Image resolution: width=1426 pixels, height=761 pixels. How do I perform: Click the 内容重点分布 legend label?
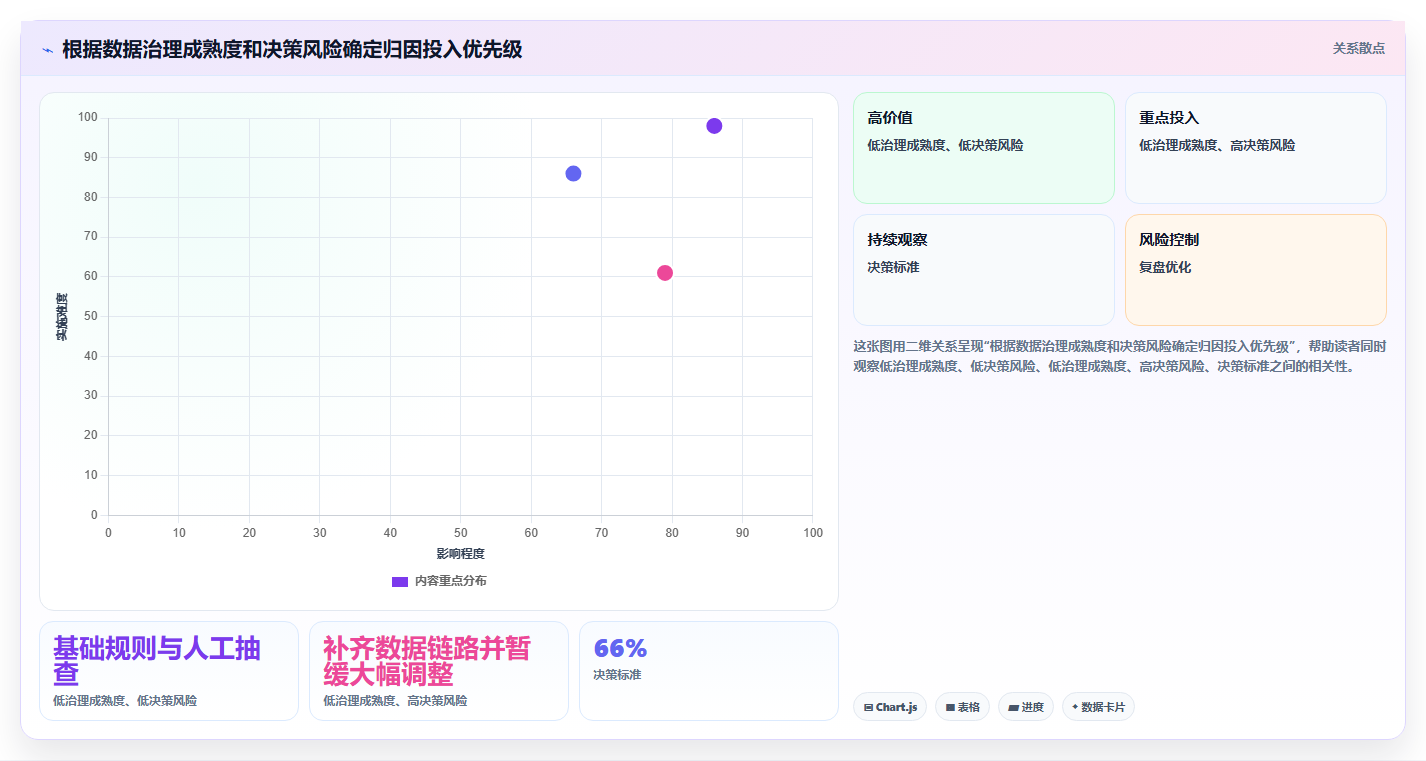pyautogui.click(x=450, y=581)
